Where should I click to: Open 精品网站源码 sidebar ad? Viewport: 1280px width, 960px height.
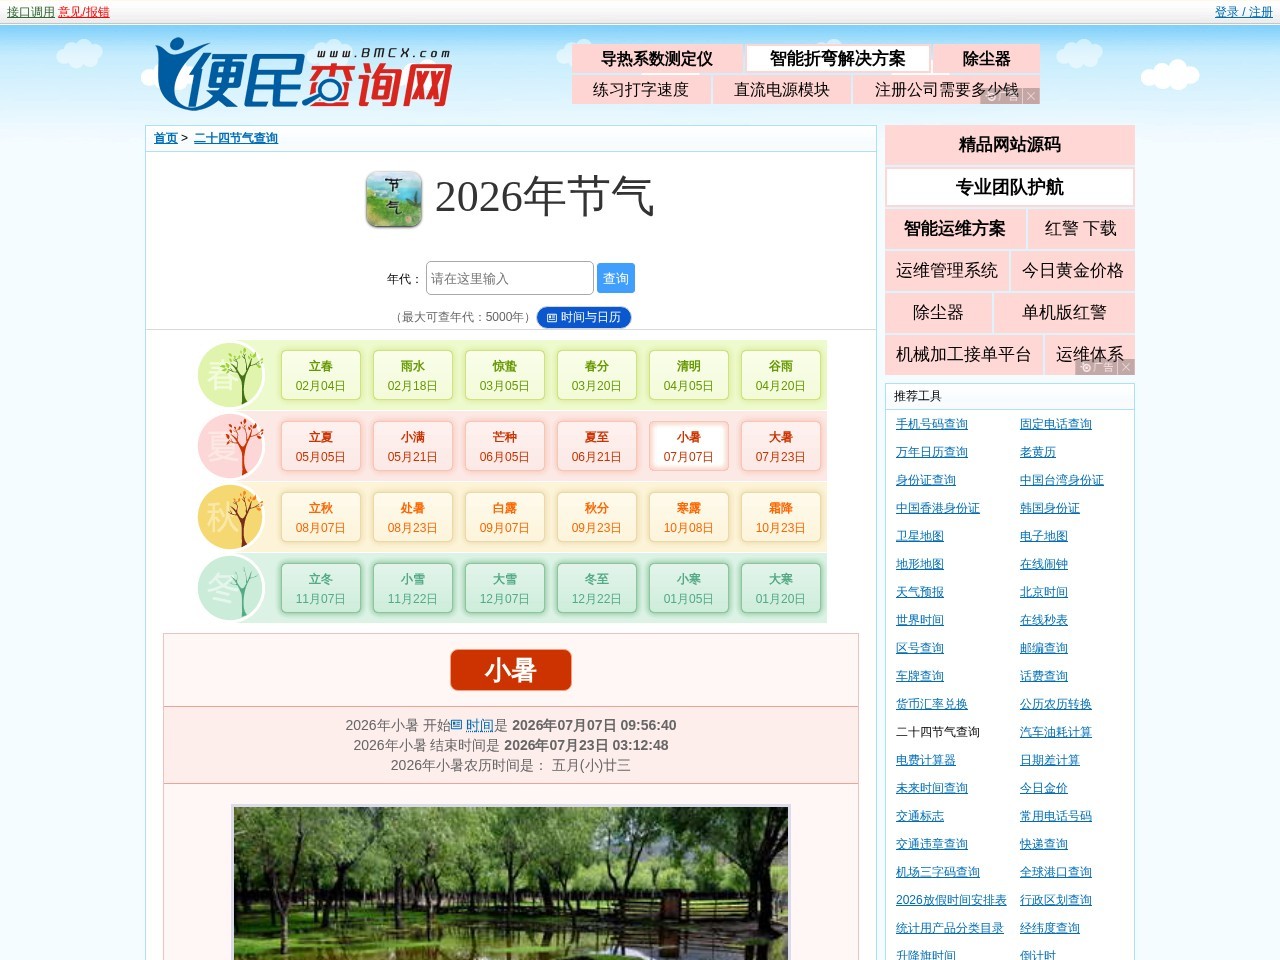click(x=1010, y=145)
